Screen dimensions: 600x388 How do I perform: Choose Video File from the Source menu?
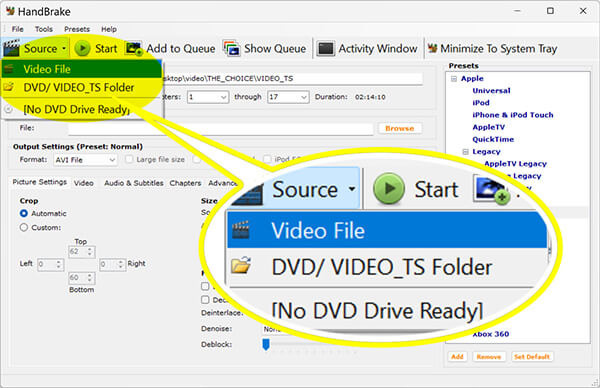click(82, 69)
